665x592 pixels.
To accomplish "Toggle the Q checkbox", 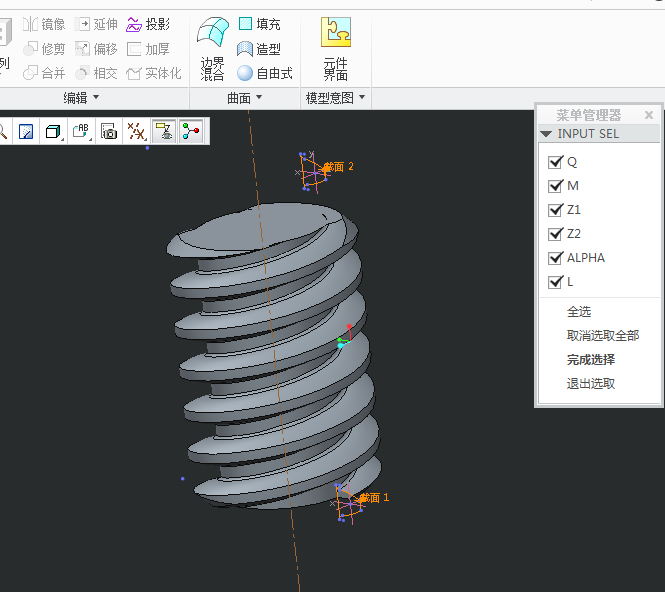I will [x=555, y=162].
